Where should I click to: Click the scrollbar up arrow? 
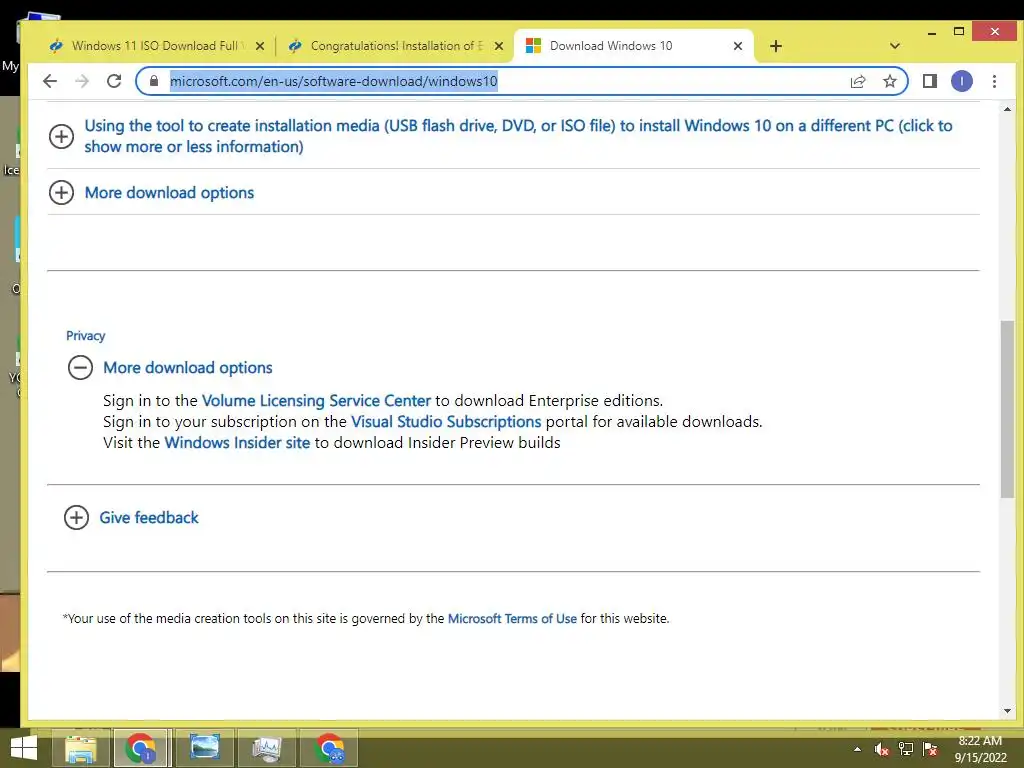click(x=1007, y=109)
